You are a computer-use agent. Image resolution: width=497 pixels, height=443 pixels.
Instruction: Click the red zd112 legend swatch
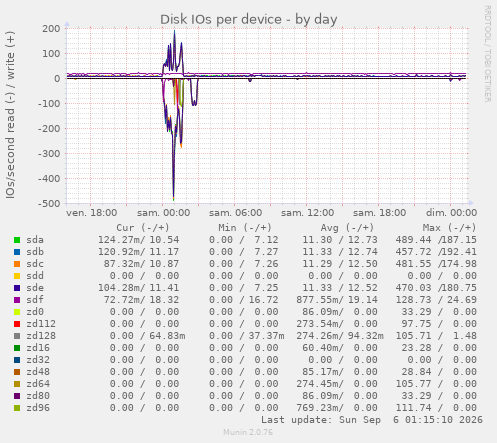(x=17, y=324)
